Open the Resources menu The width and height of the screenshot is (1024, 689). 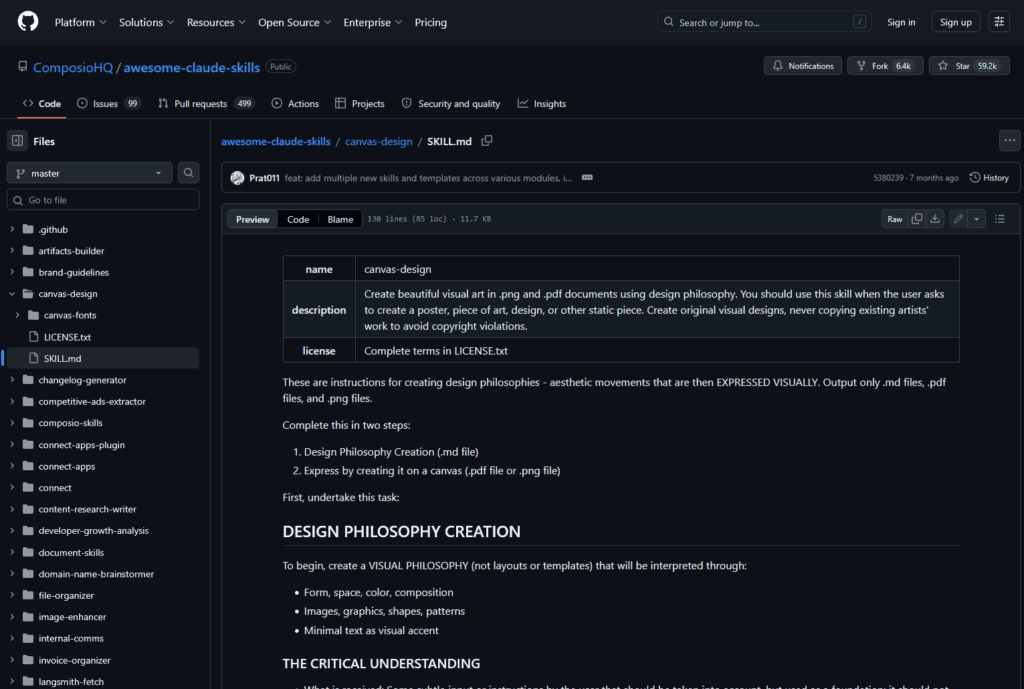(x=216, y=22)
